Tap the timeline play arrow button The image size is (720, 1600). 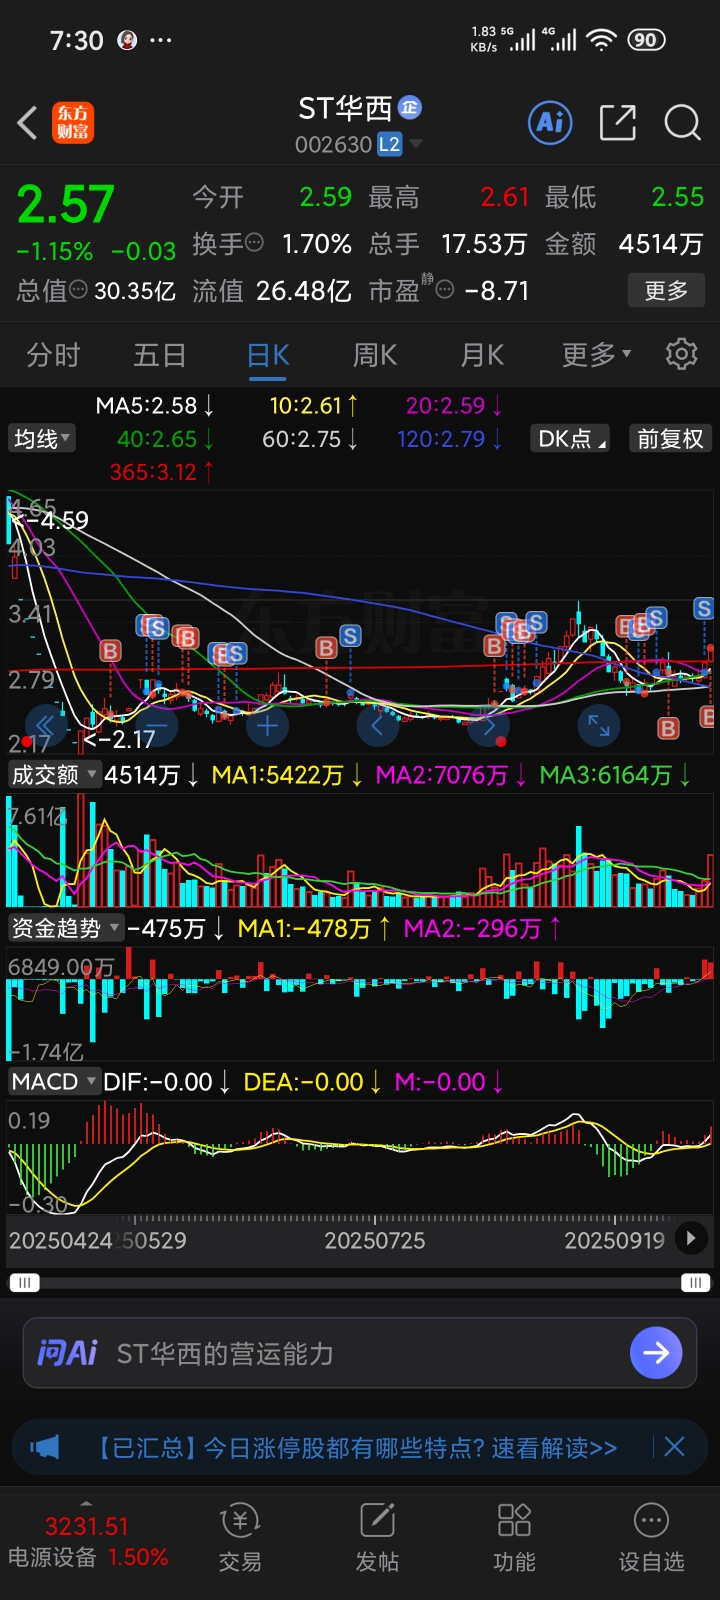click(690, 1238)
